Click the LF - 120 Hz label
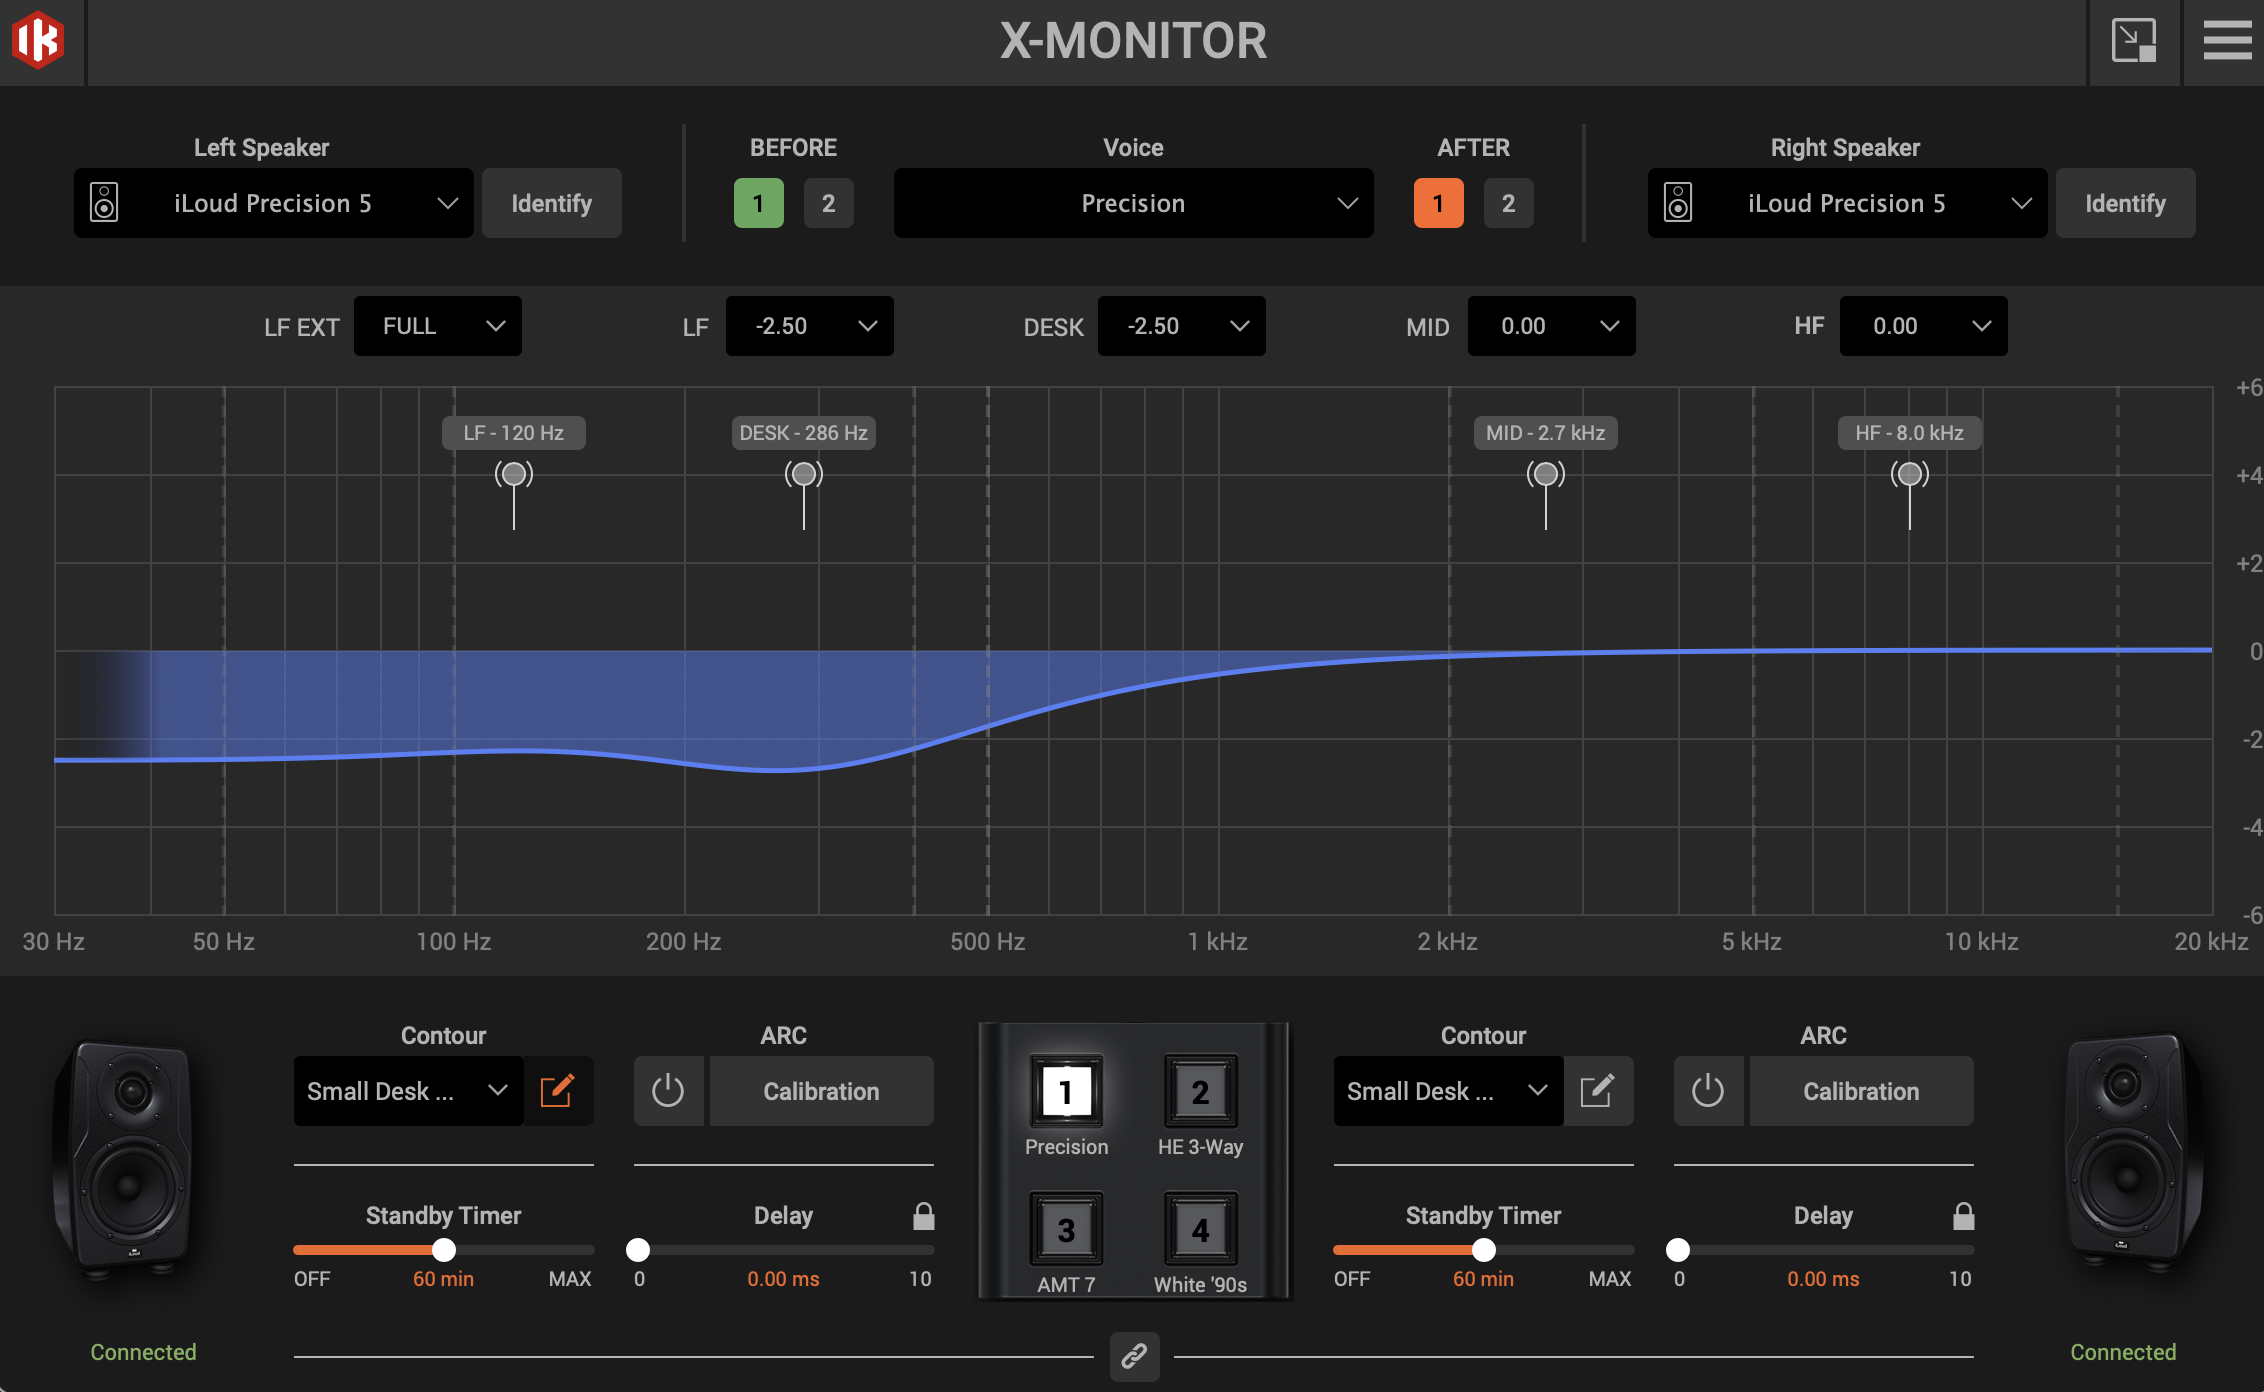Image resolution: width=2264 pixels, height=1392 pixels. [x=514, y=433]
